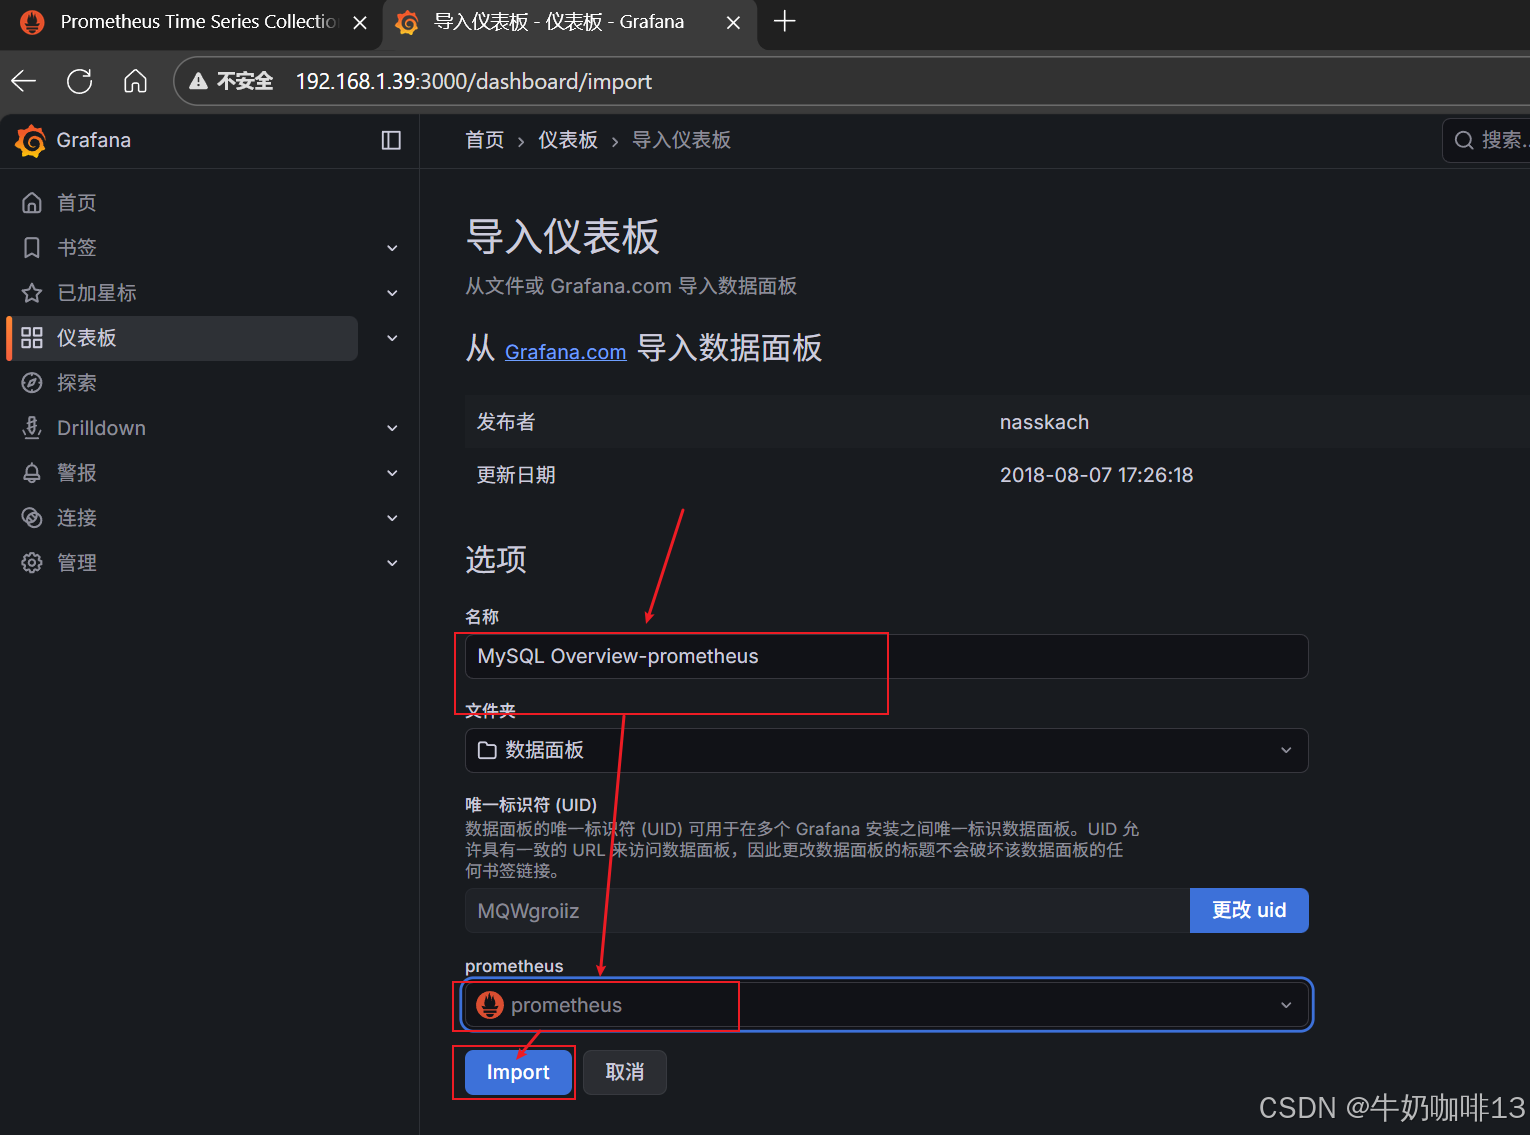Viewport: 1530px width, 1135px height.
Task: Click the 不安全 security warning icon
Action: [199, 81]
